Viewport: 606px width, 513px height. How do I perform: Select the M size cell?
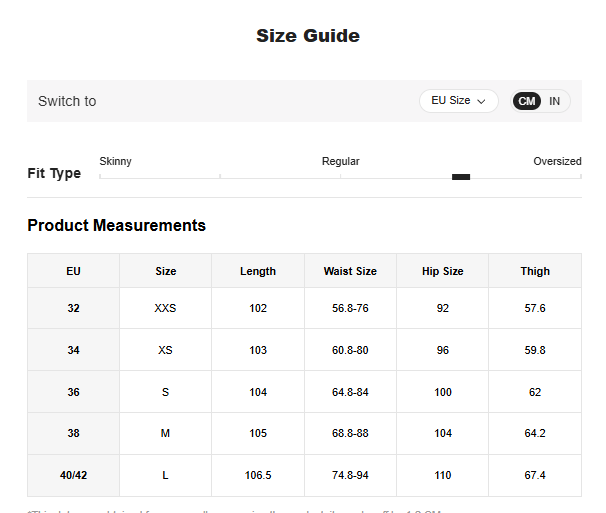pyautogui.click(x=165, y=434)
